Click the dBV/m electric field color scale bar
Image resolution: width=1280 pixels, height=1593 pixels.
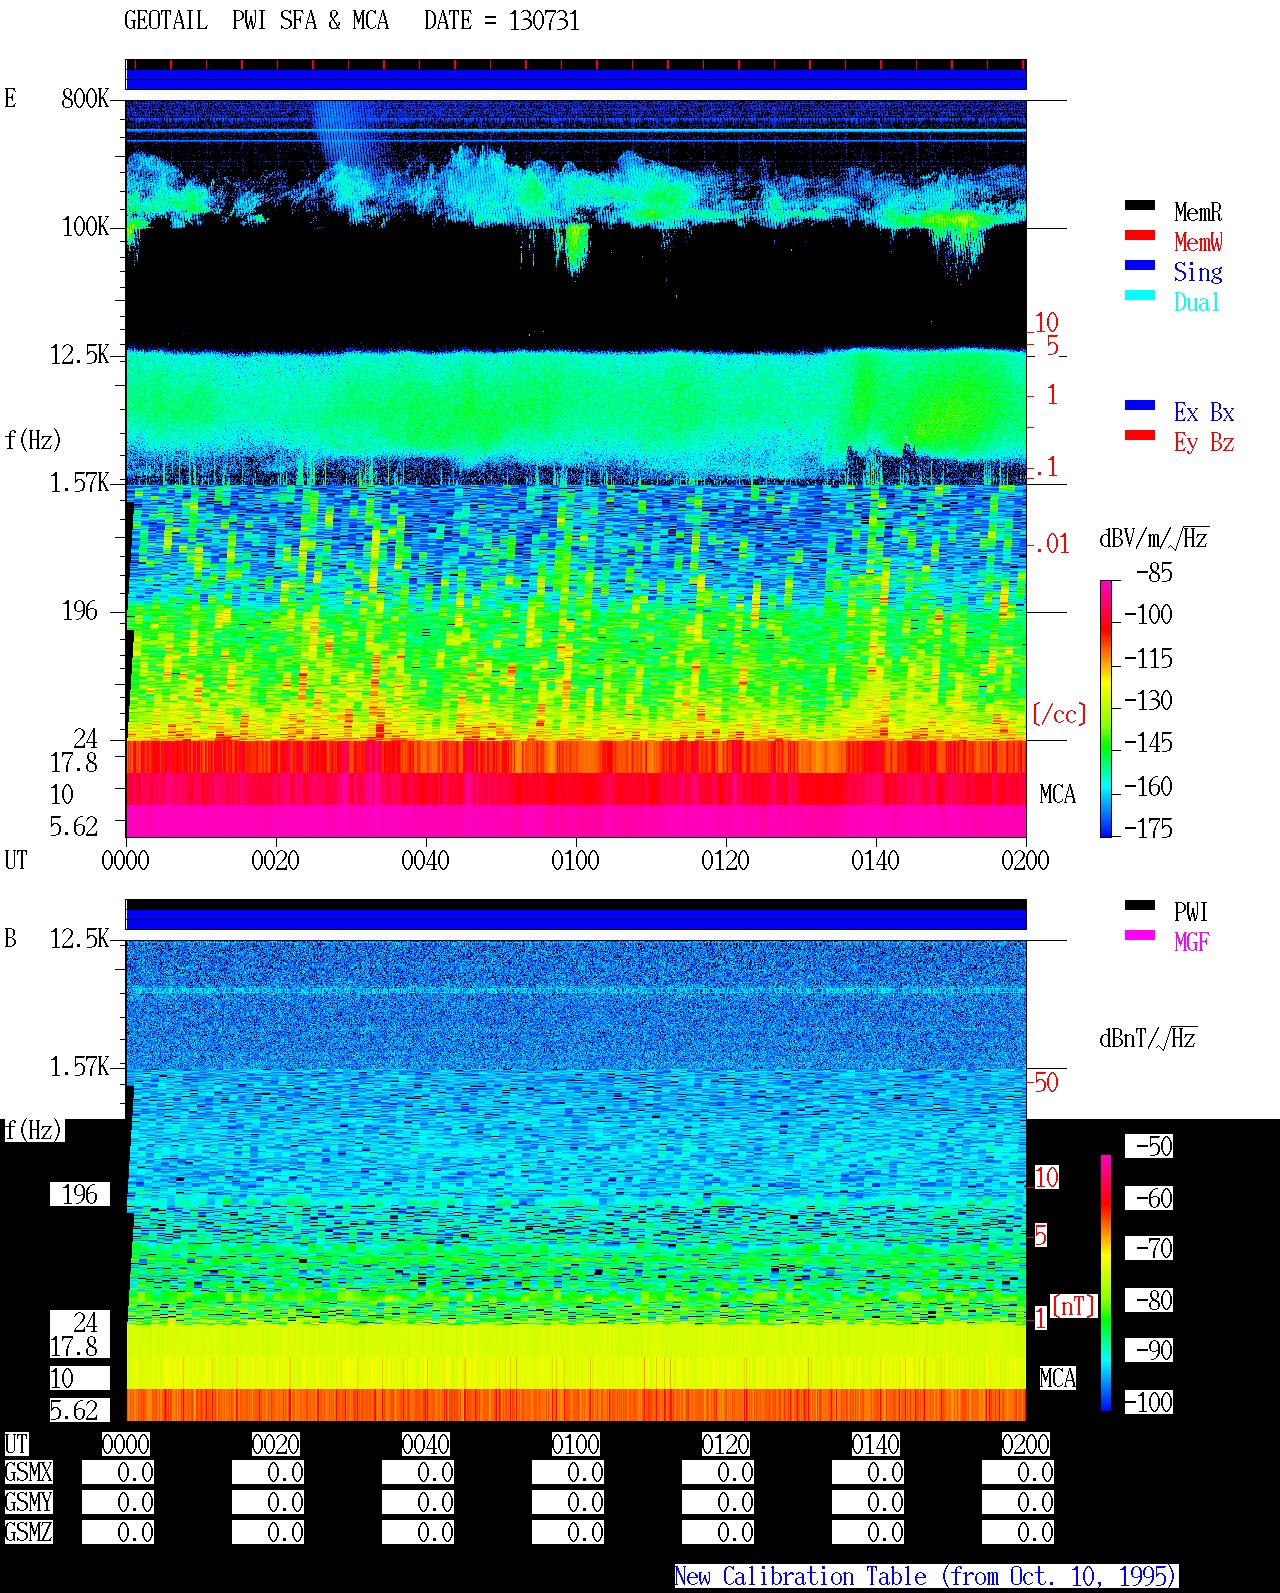[1106, 708]
